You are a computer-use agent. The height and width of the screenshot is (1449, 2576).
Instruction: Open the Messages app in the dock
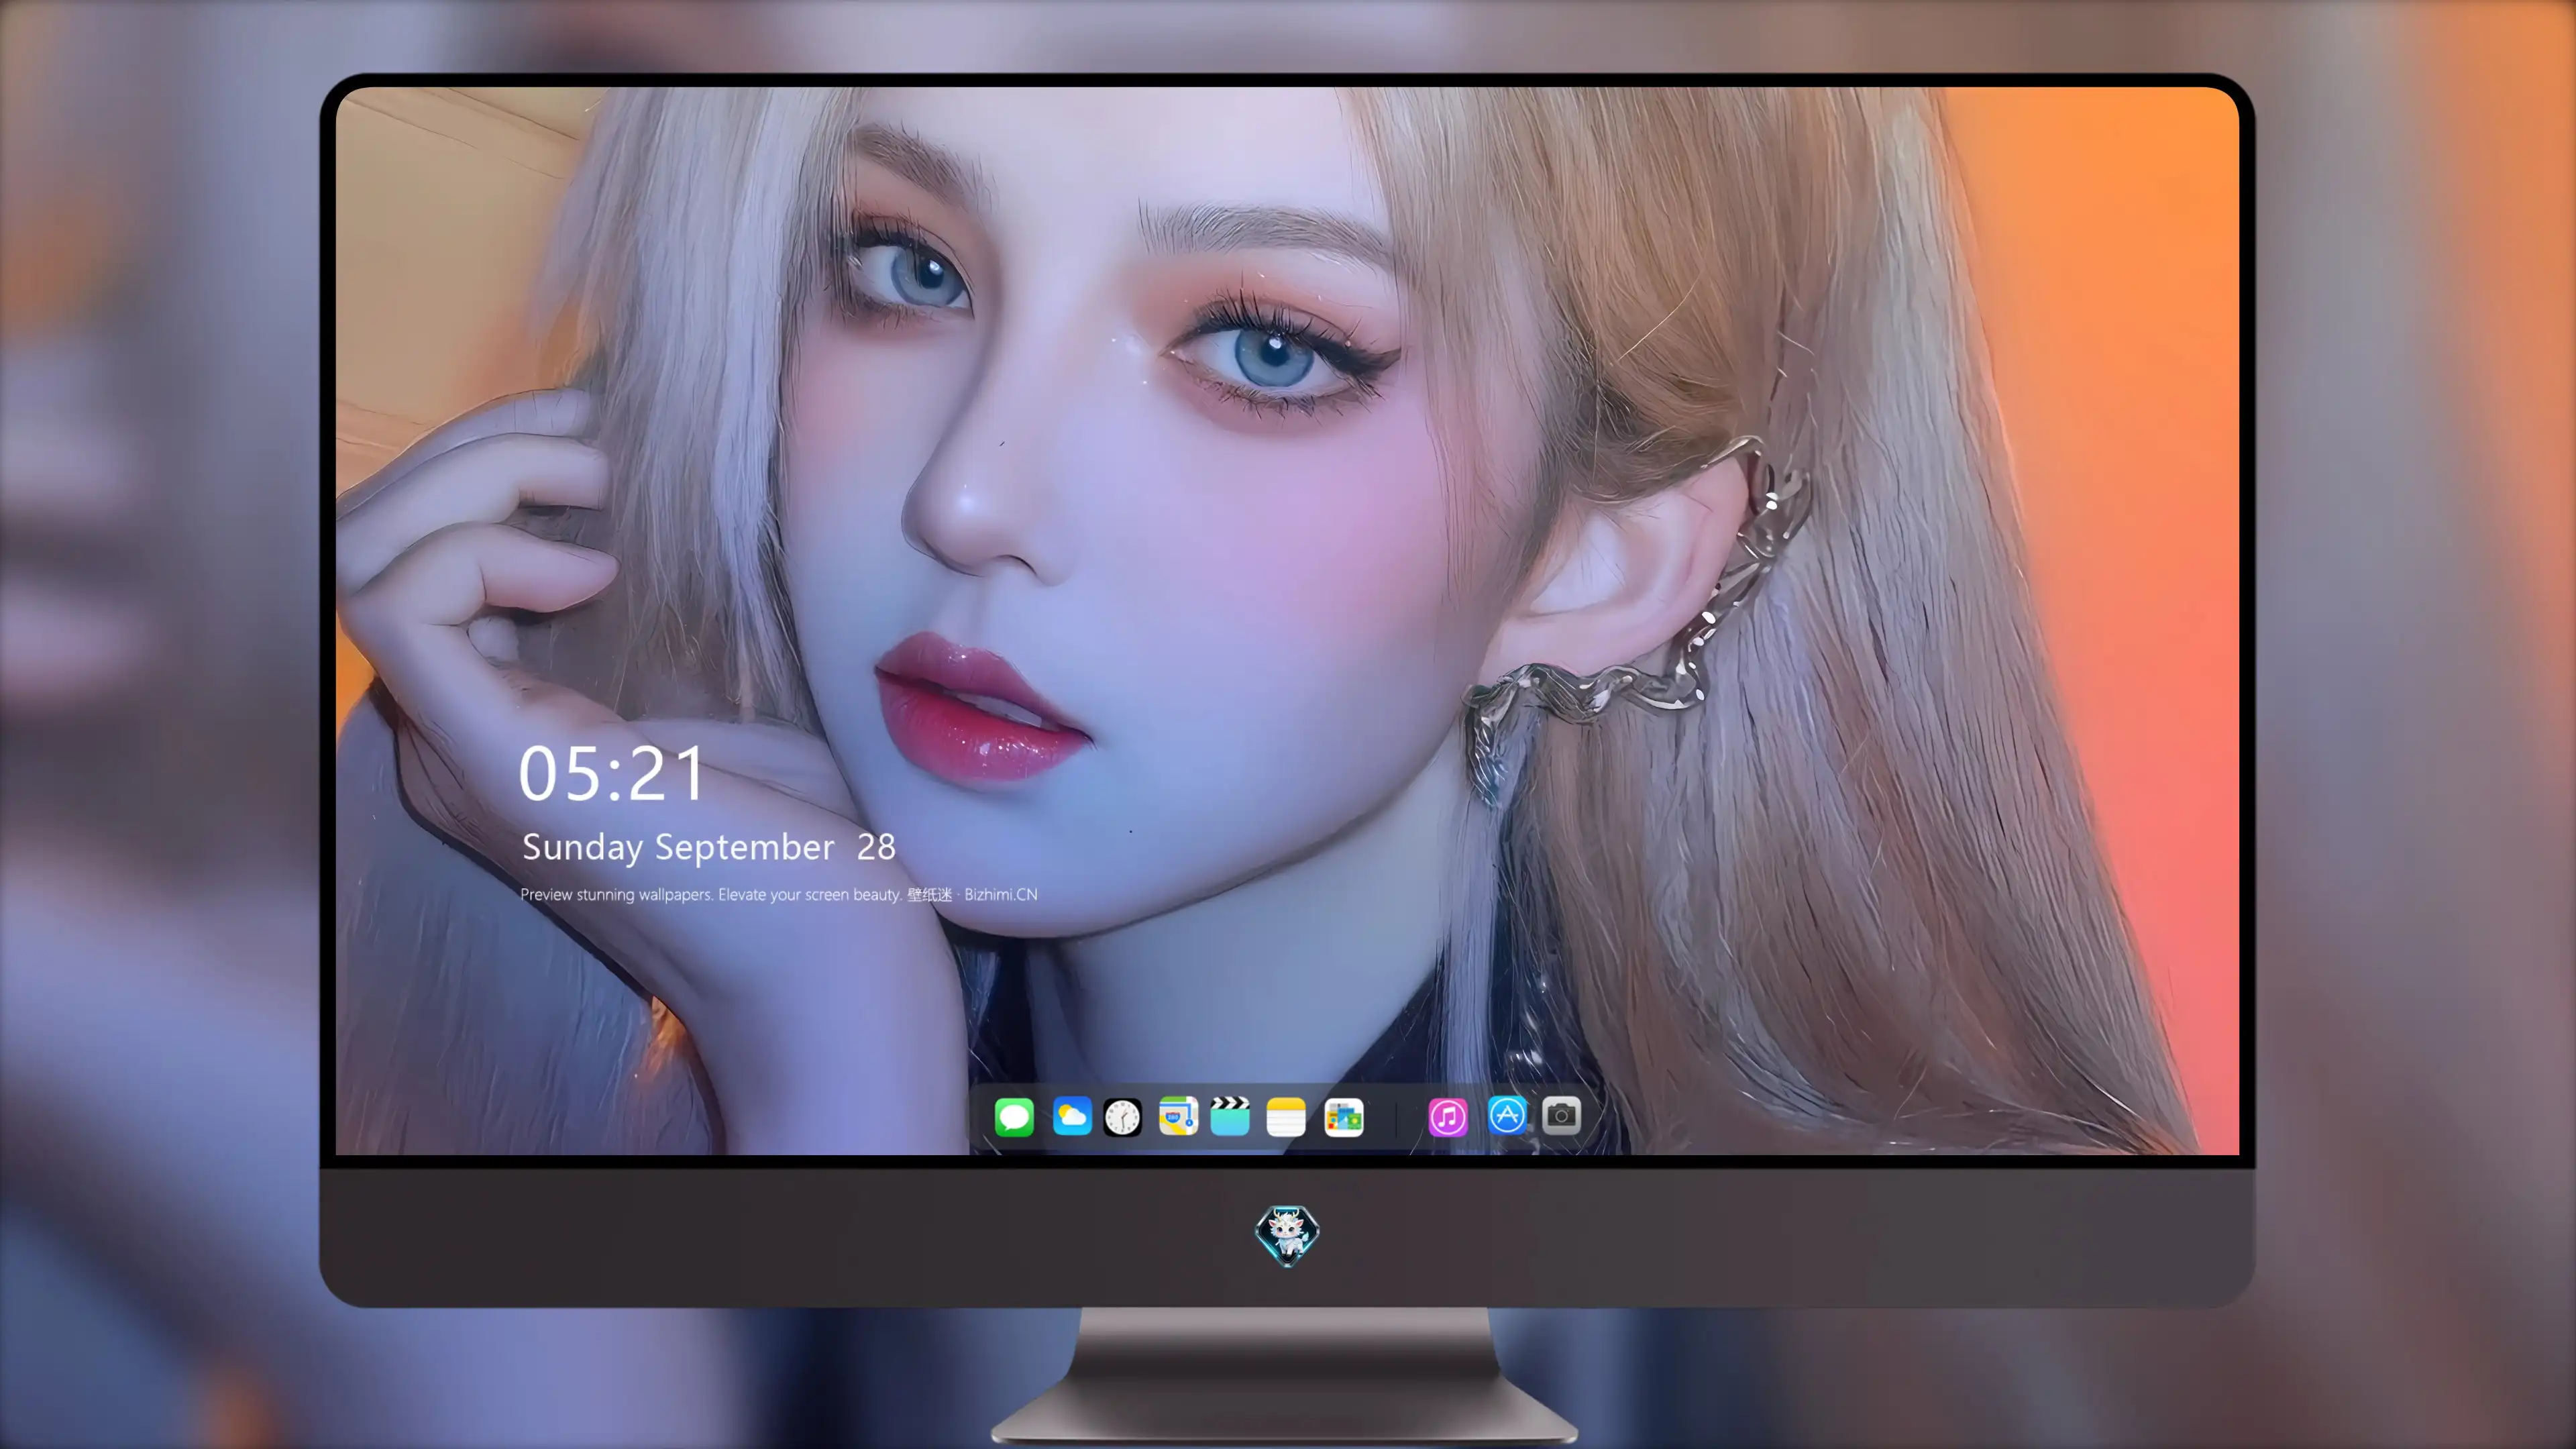coord(1013,1116)
